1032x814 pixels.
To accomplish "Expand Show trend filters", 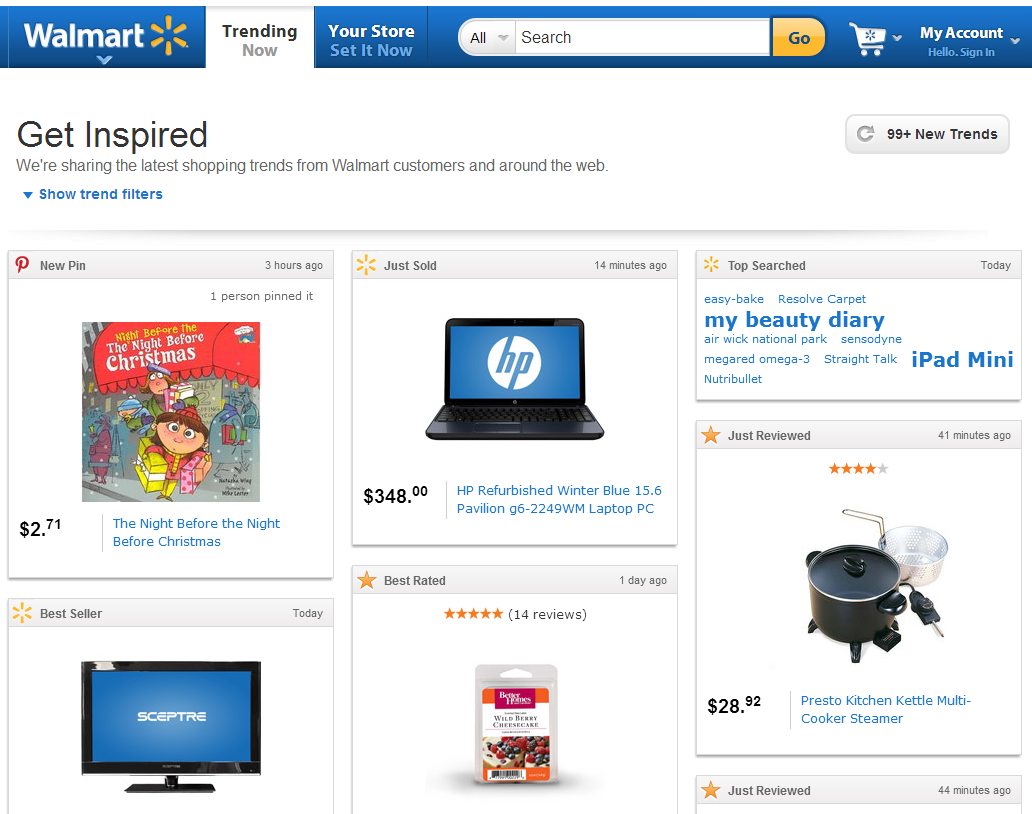I will [x=93, y=194].
